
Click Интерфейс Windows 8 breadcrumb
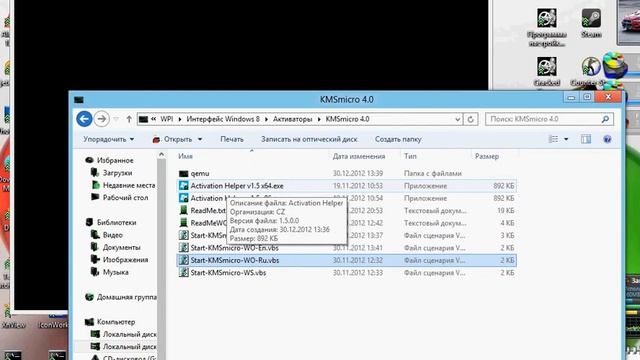[x=223, y=119]
